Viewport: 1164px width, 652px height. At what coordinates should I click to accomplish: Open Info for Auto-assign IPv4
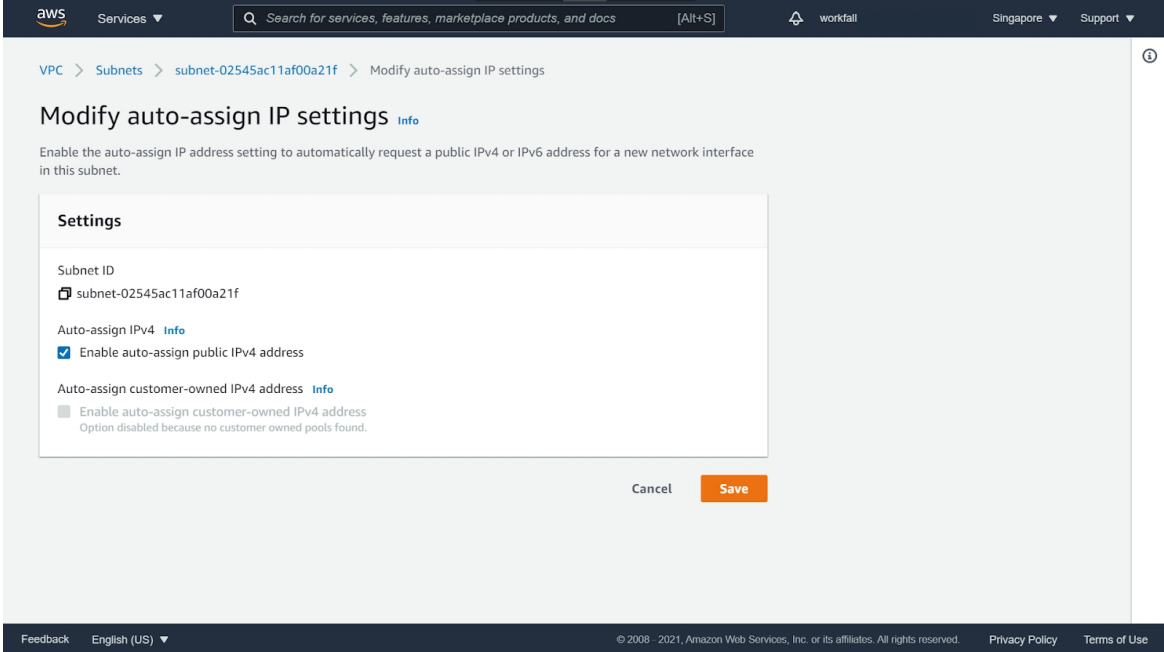pyautogui.click(x=174, y=330)
